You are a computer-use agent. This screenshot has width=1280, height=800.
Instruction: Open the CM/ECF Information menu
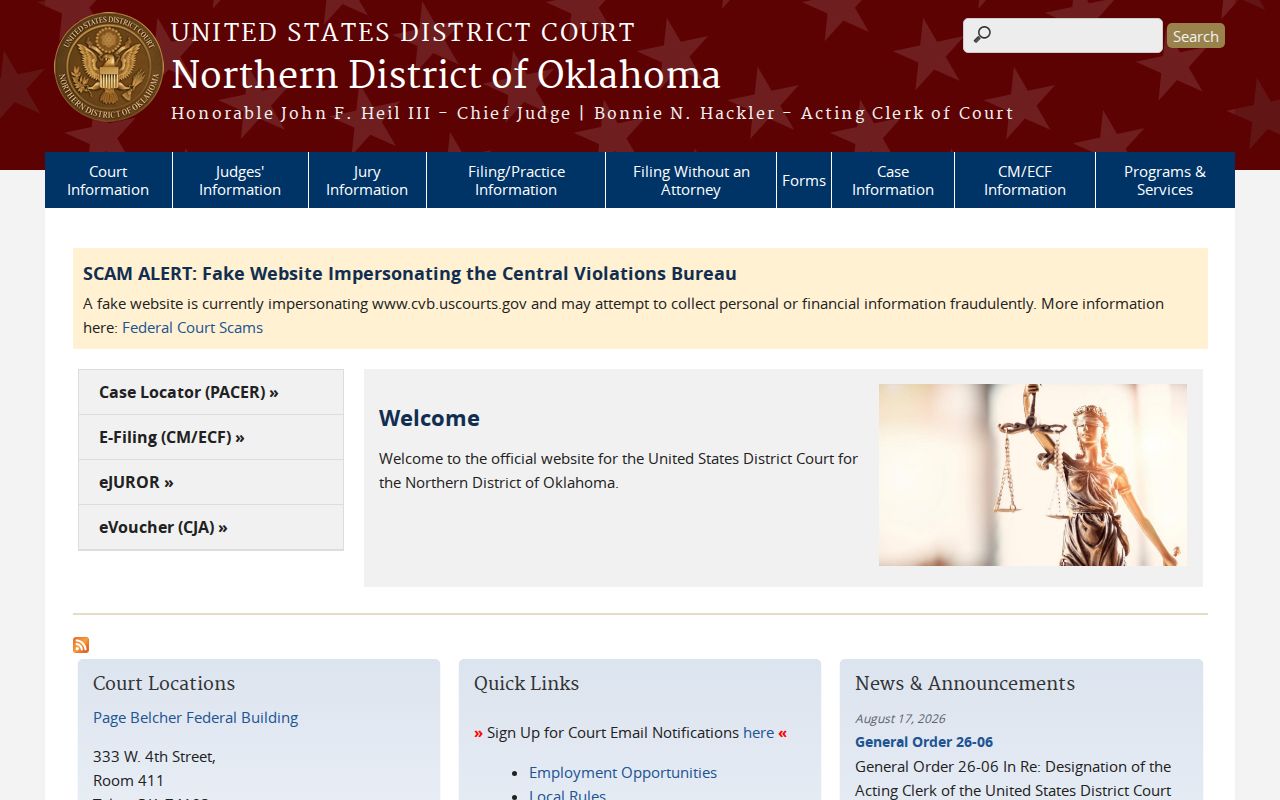click(x=1025, y=180)
